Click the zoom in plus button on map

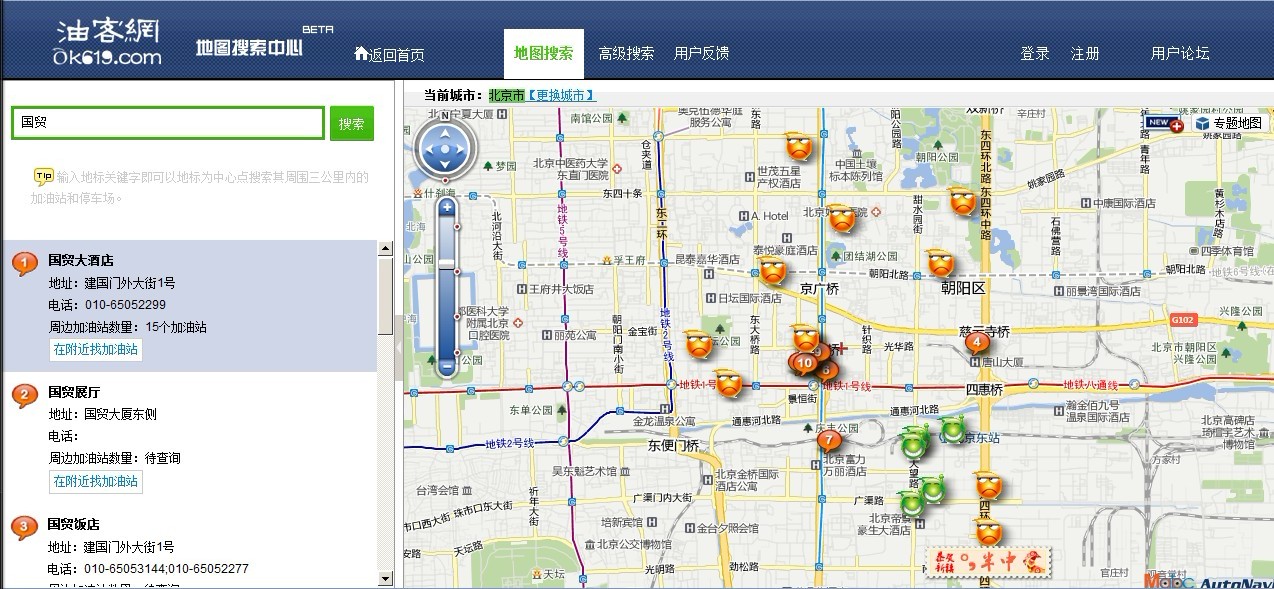tap(447, 207)
